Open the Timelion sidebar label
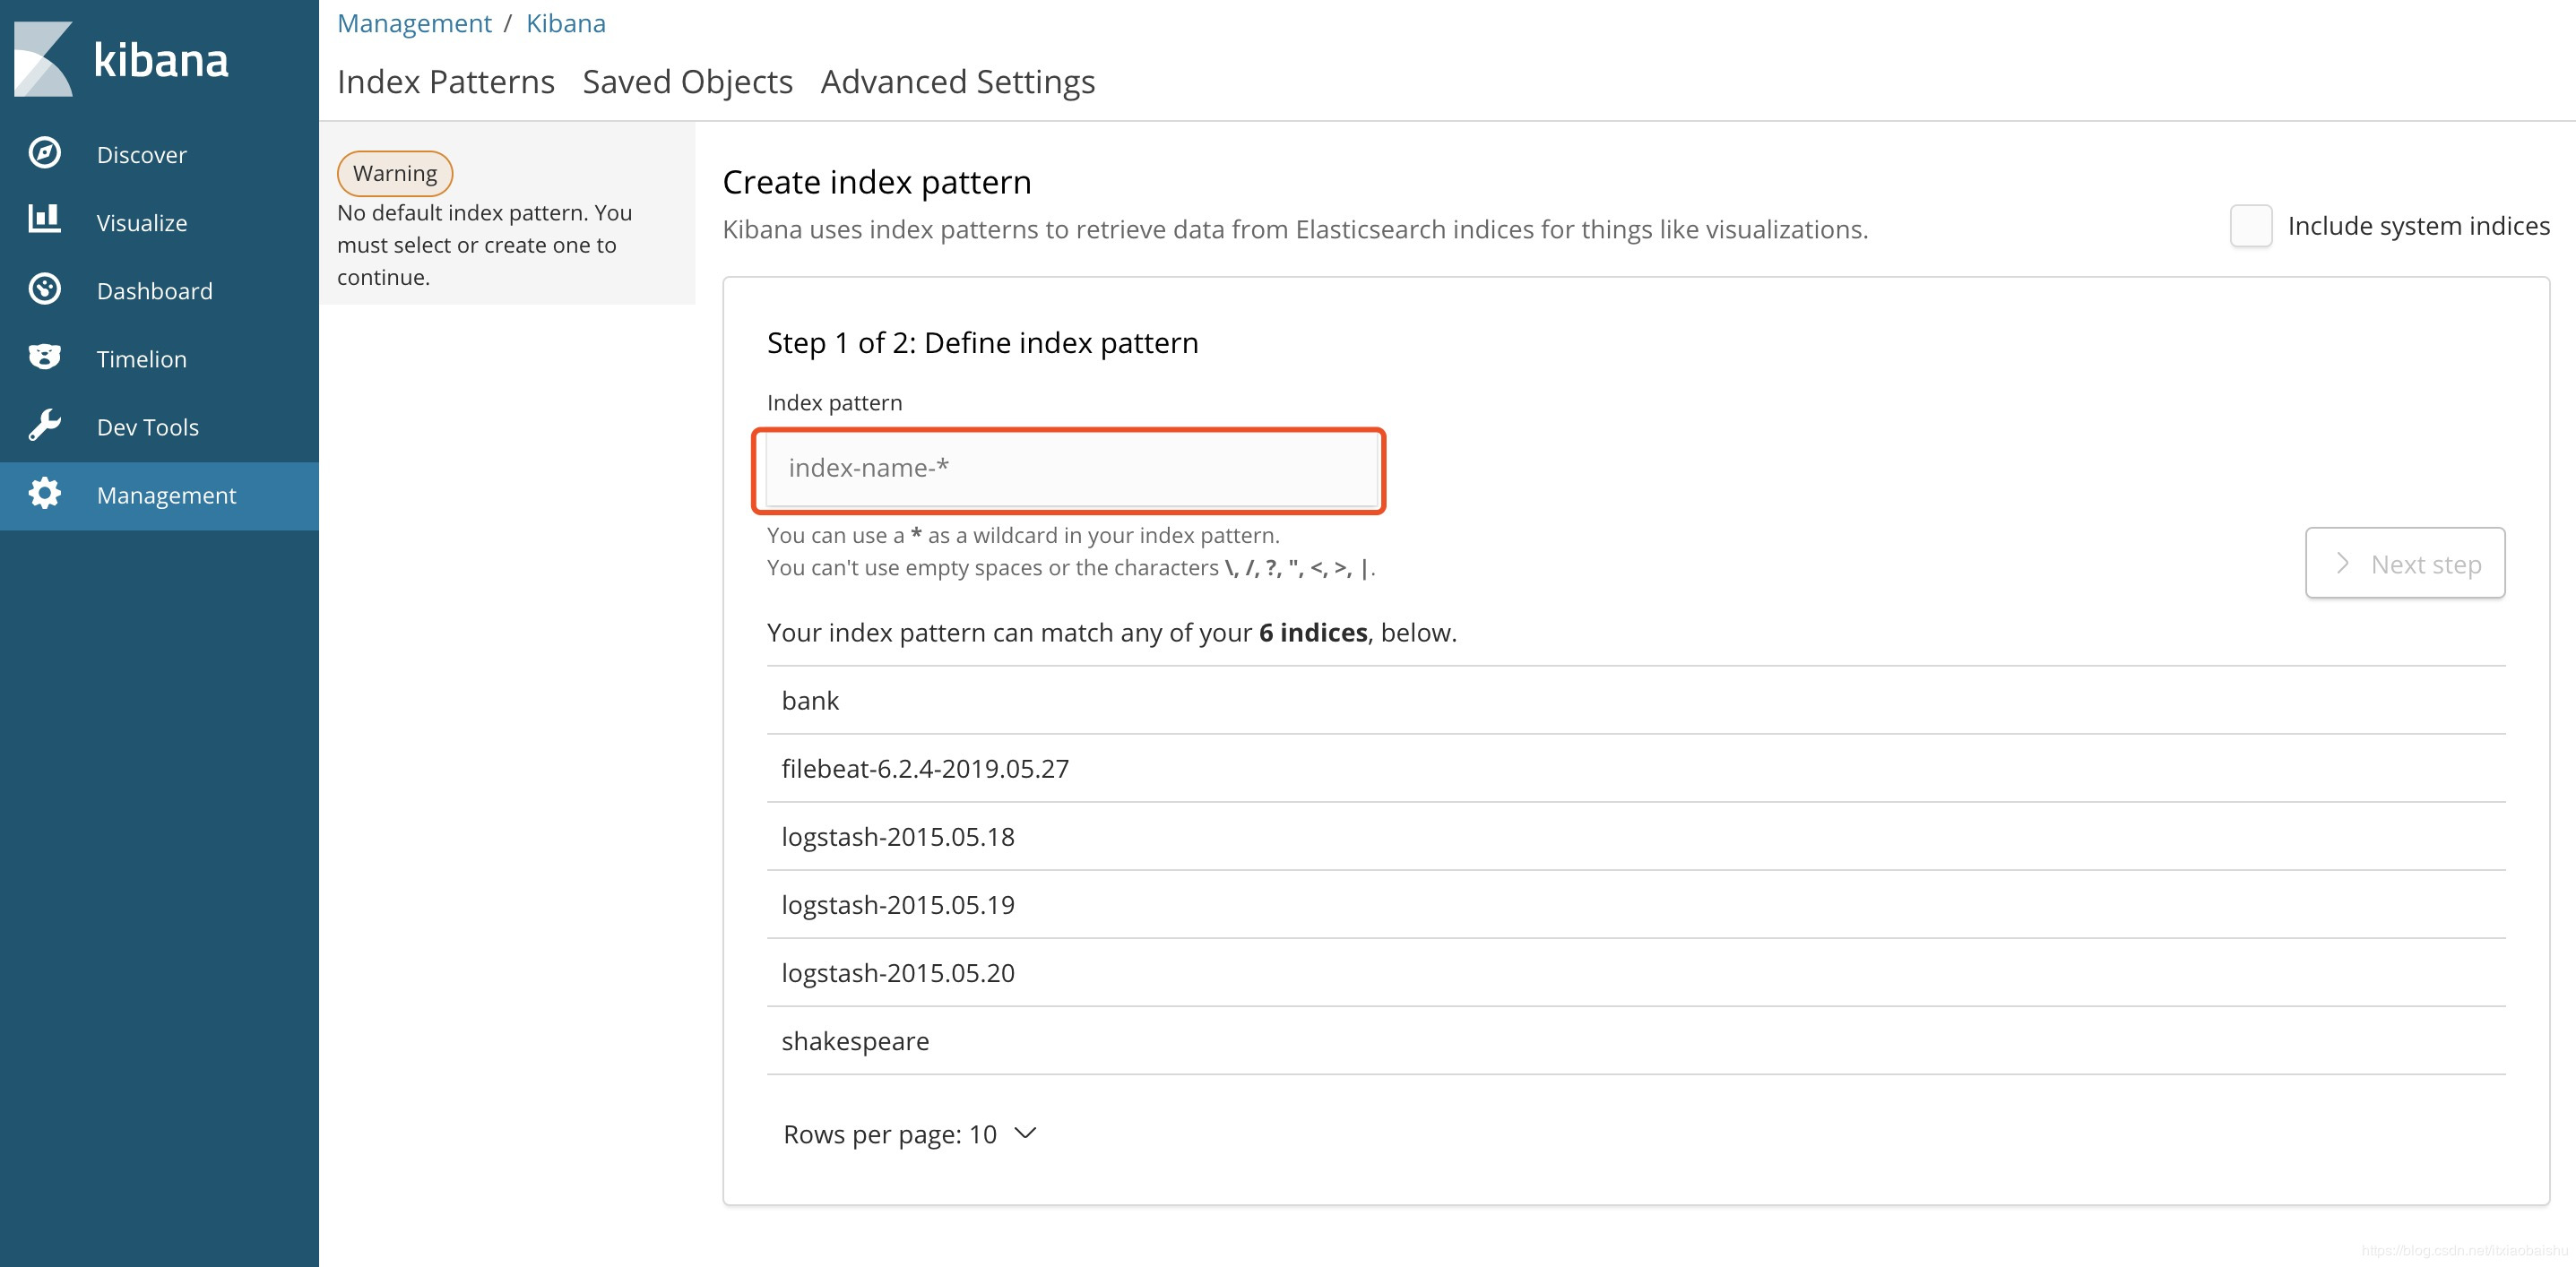Viewport: 2576px width, 1267px height. coord(141,359)
